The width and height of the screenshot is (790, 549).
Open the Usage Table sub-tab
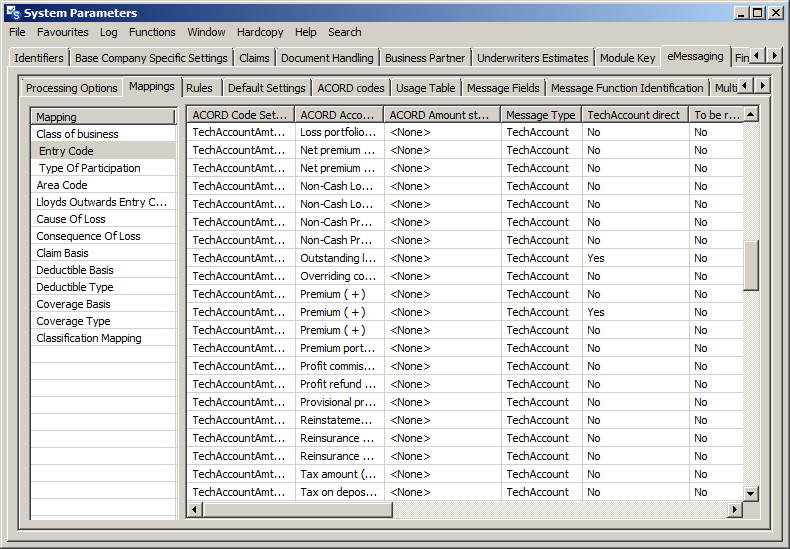click(x=426, y=88)
